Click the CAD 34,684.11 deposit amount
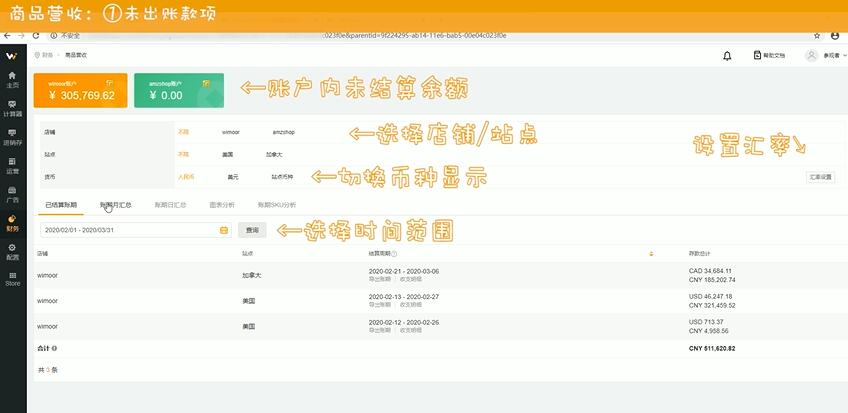 pos(710,271)
